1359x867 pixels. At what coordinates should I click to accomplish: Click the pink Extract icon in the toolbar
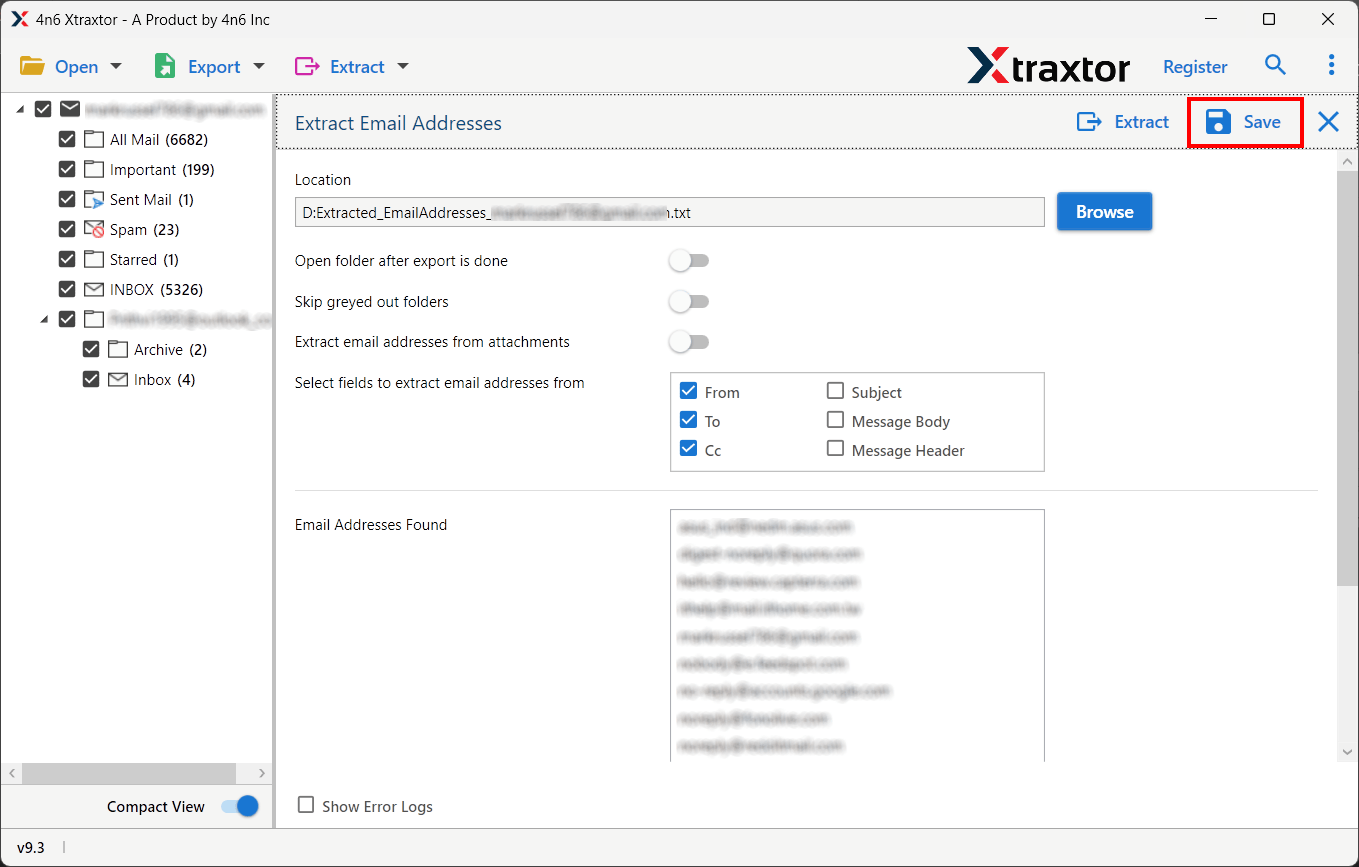click(x=306, y=65)
